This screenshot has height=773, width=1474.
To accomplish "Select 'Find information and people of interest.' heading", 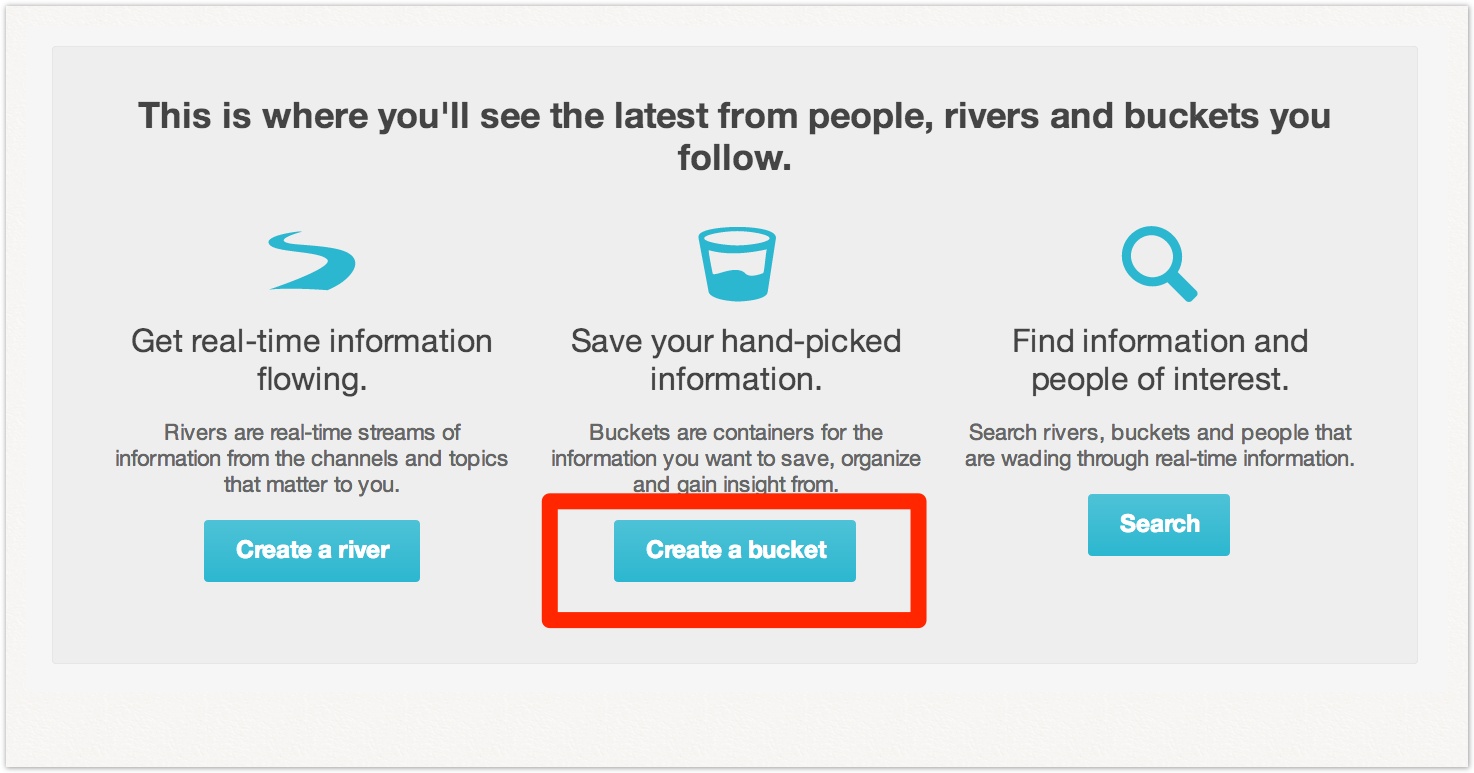I will tap(1160, 360).
